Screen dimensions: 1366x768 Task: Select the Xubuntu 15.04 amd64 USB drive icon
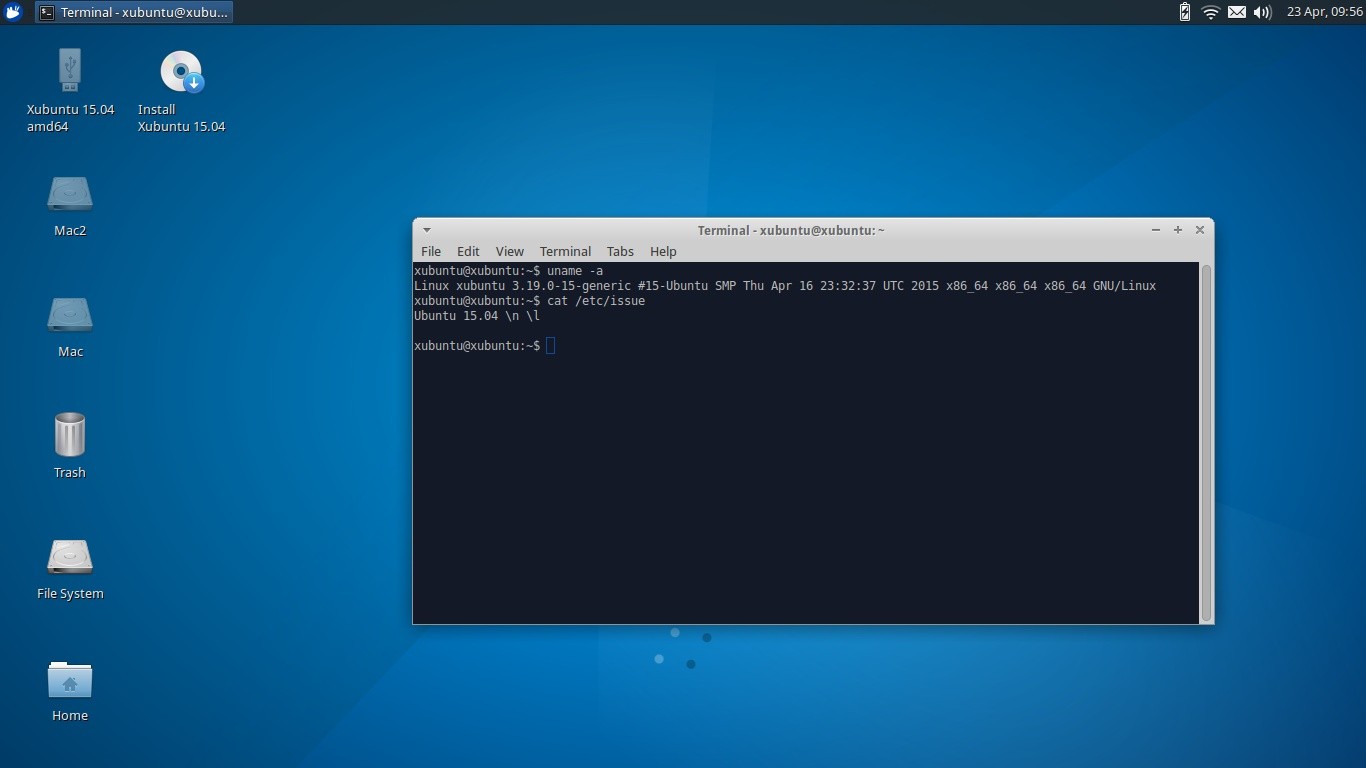coord(70,70)
